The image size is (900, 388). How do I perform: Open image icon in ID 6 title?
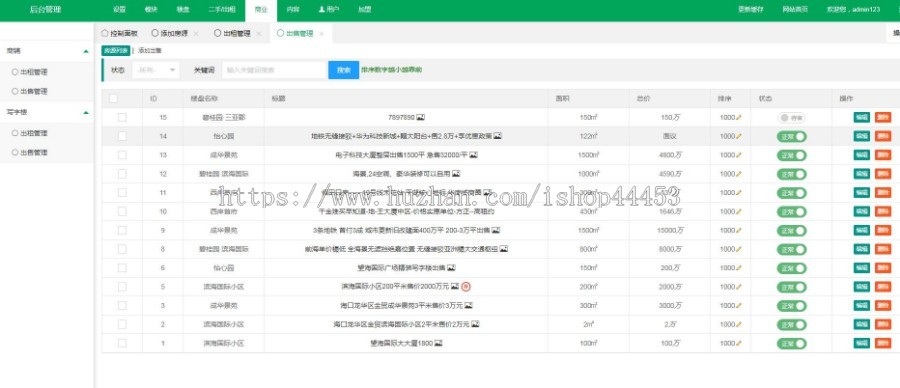pyautogui.click(x=451, y=268)
